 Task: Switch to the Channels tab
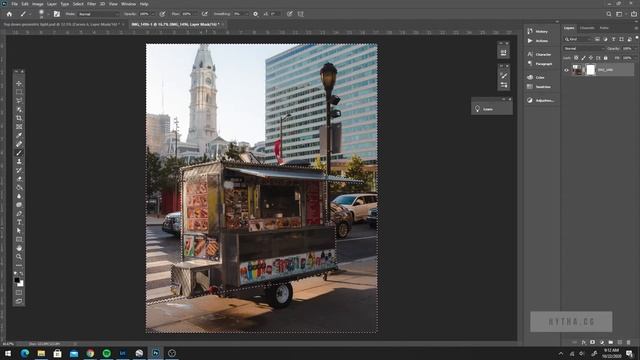pyautogui.click(x=587, y=28)
